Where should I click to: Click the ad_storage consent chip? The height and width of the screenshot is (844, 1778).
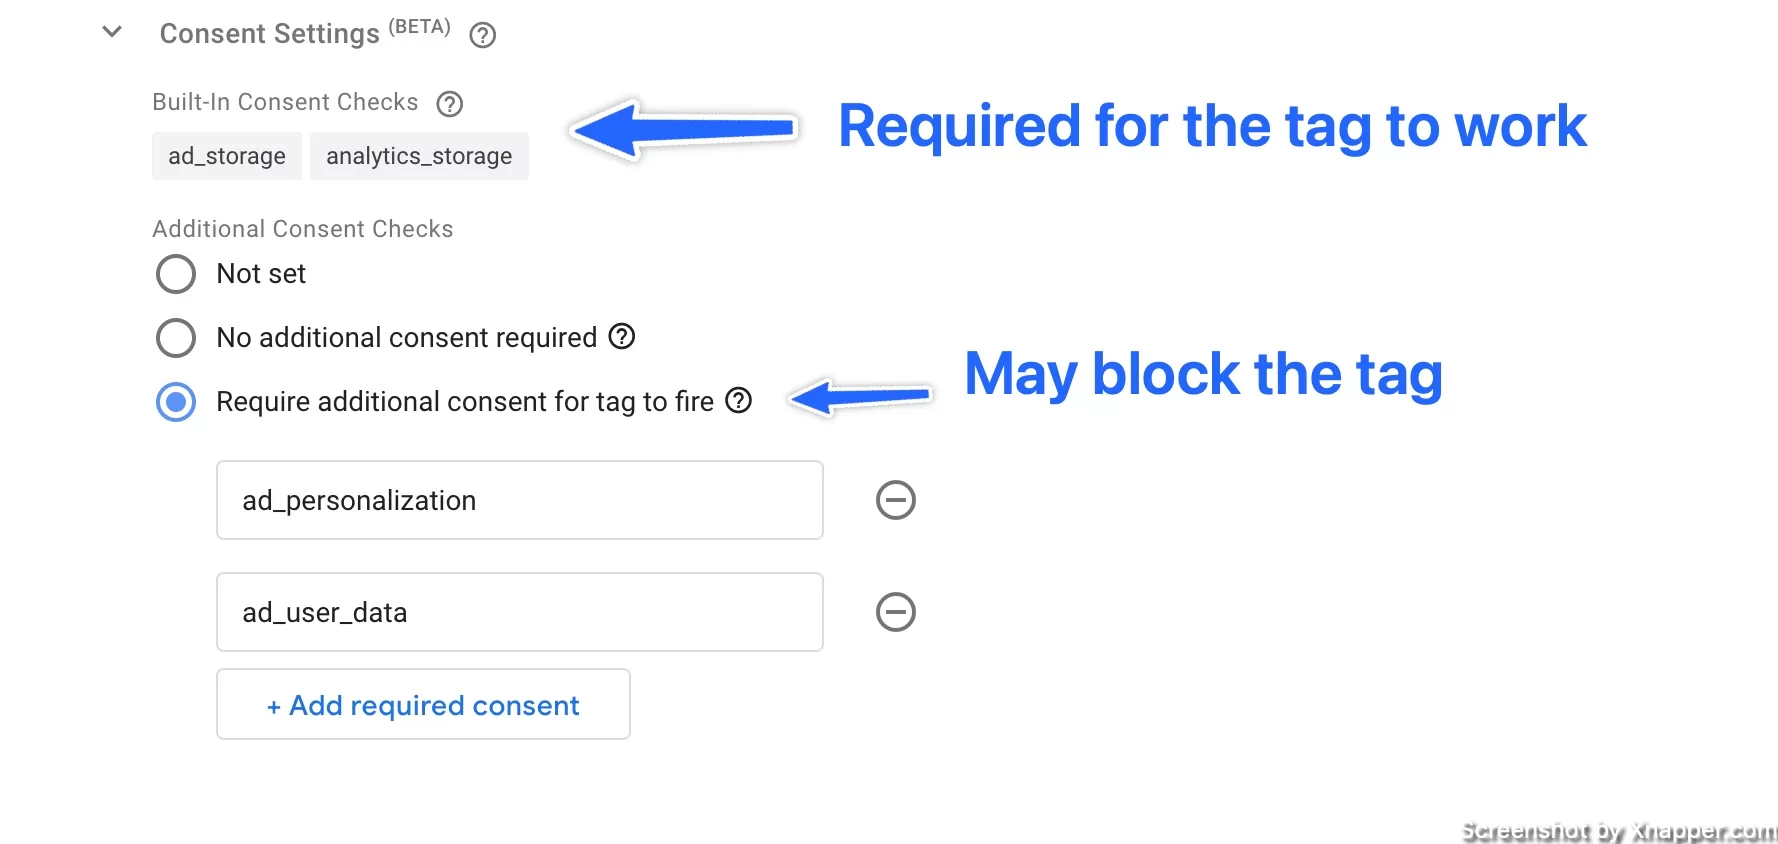[227, 156]
